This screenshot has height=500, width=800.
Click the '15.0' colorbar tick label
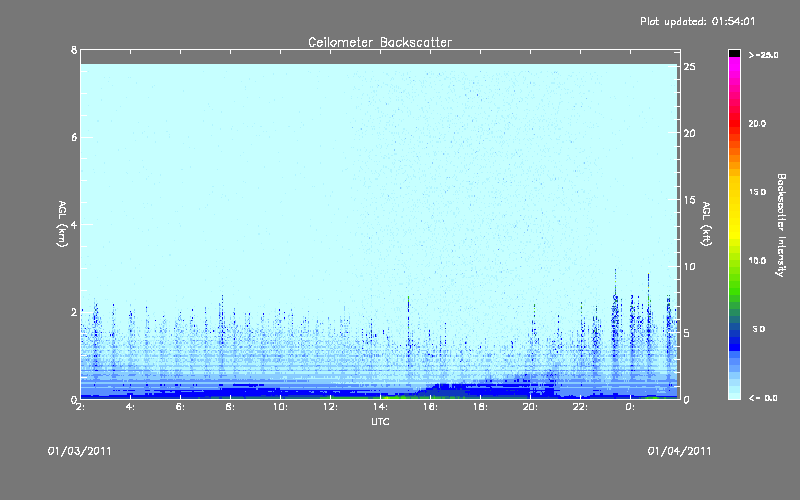[x=757, y=192]
